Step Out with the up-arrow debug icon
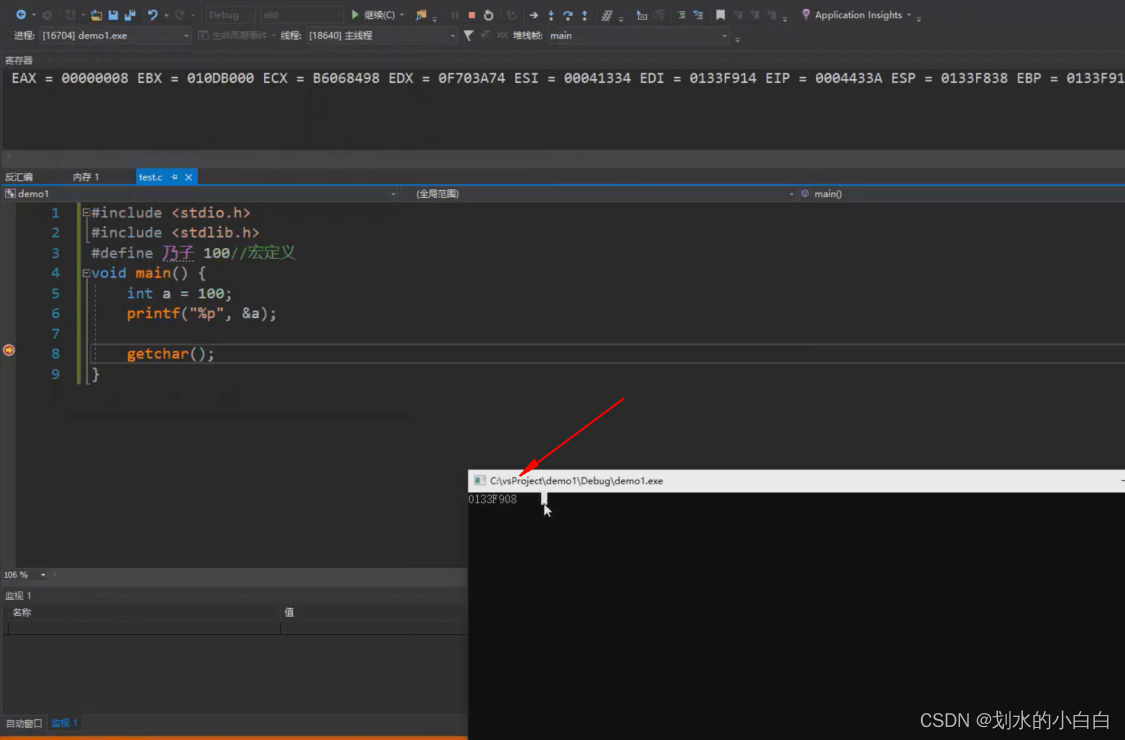This screenshot has height=740, width=1125. 585,15
